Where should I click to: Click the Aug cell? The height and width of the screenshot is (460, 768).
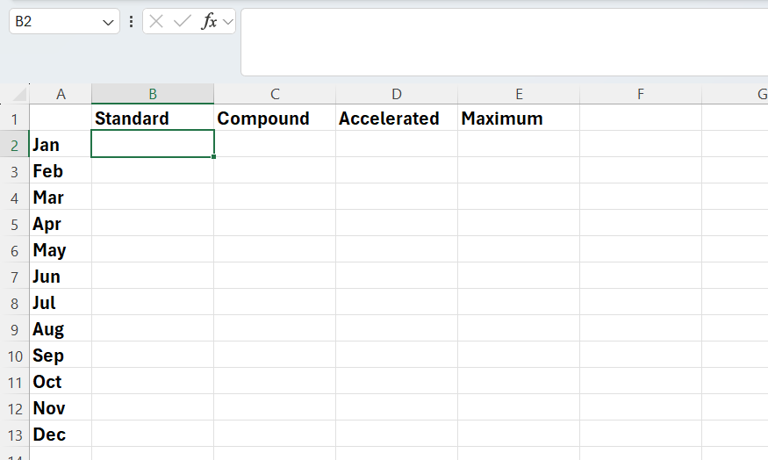(61, 329)
